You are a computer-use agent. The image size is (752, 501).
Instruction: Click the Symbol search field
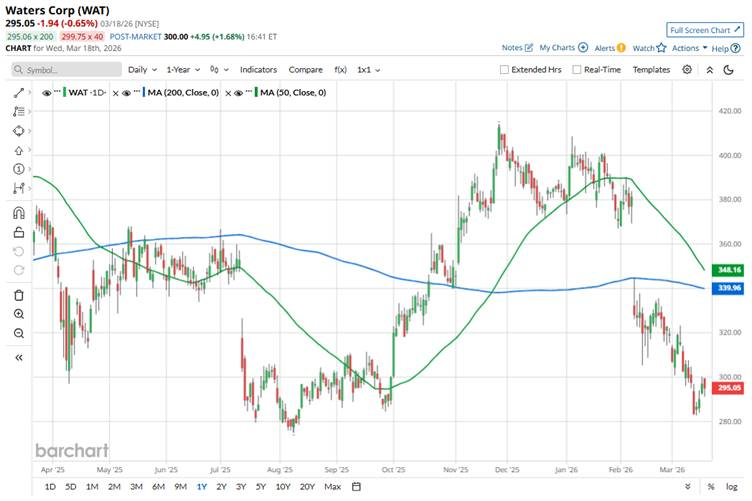click(x=64, y=70)
